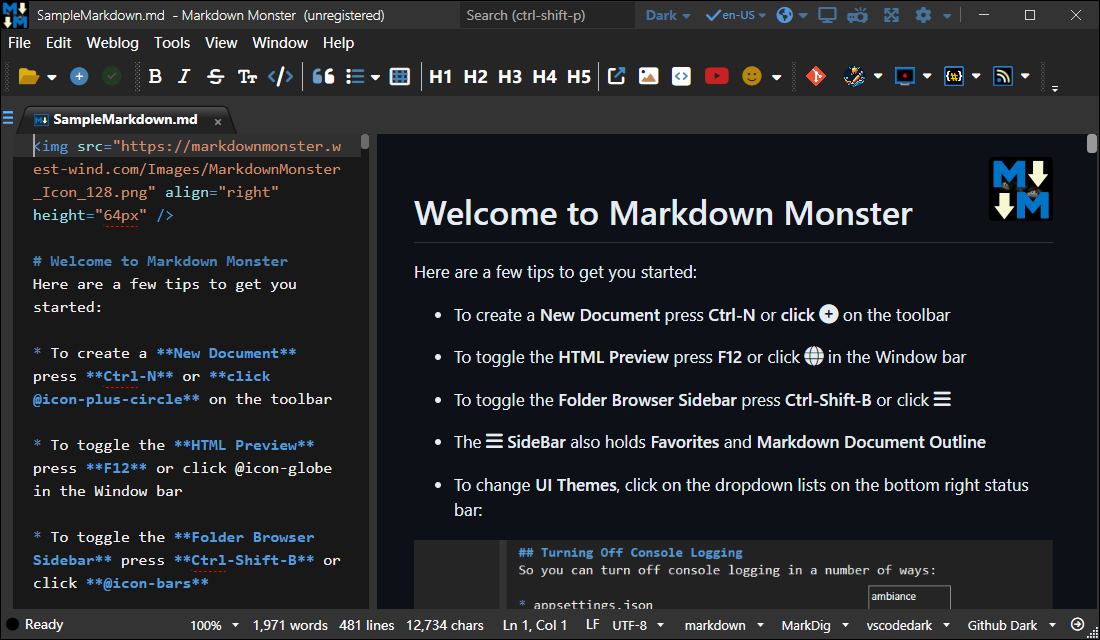Open the Help menu

tap(338, 43)
